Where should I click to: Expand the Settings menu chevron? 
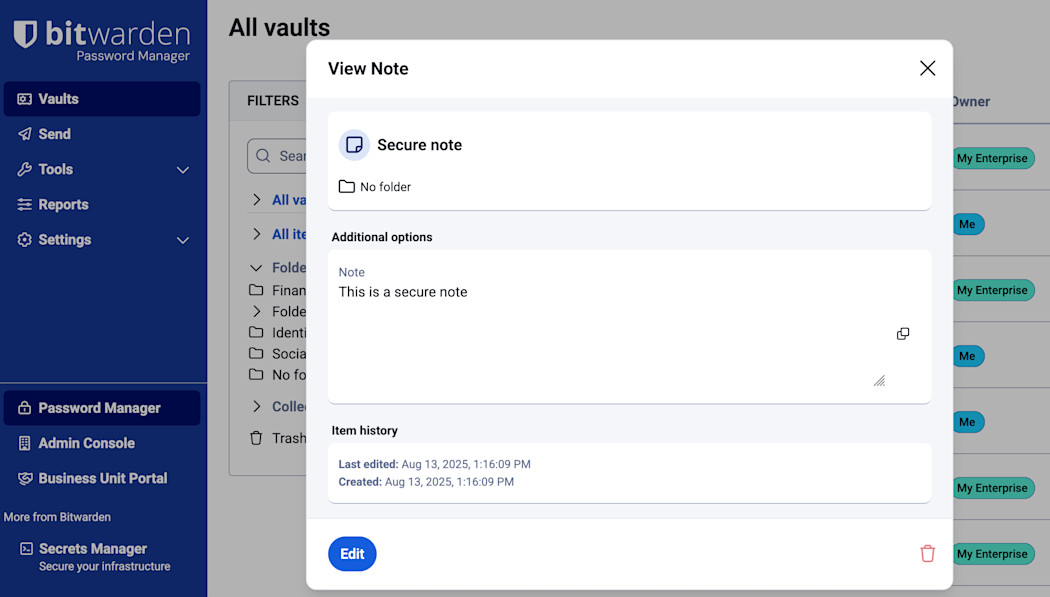click(x=183, y=240)
